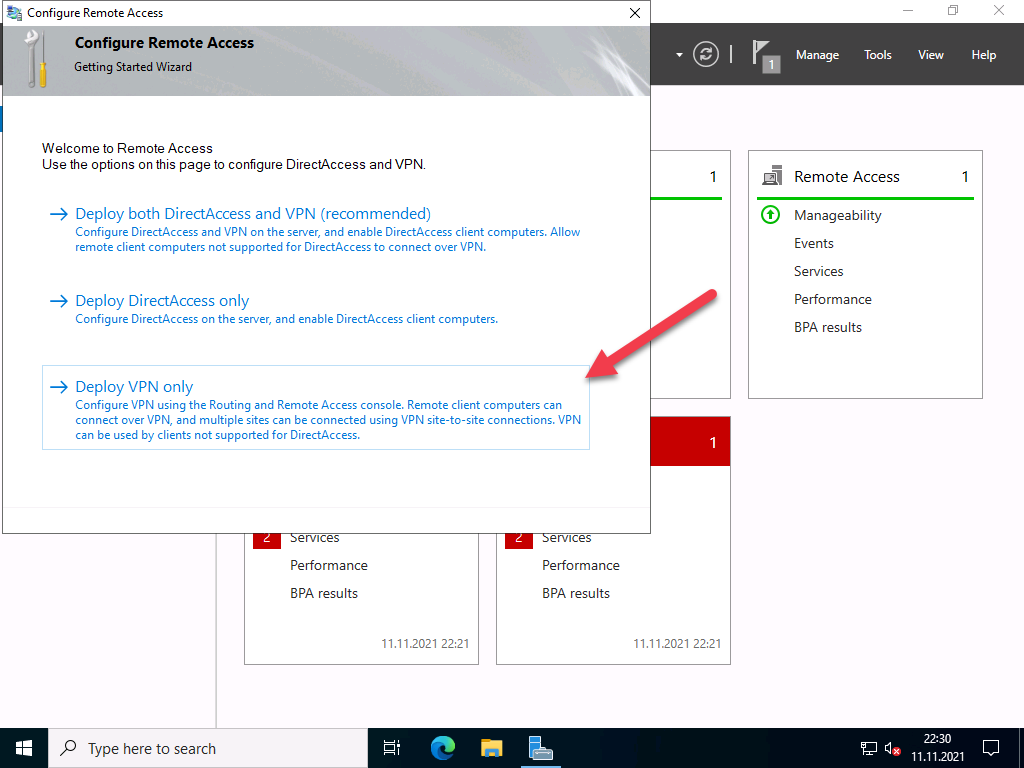Click the Deploy VPN only option
1024x768 pixels.
tap(315, 408)
